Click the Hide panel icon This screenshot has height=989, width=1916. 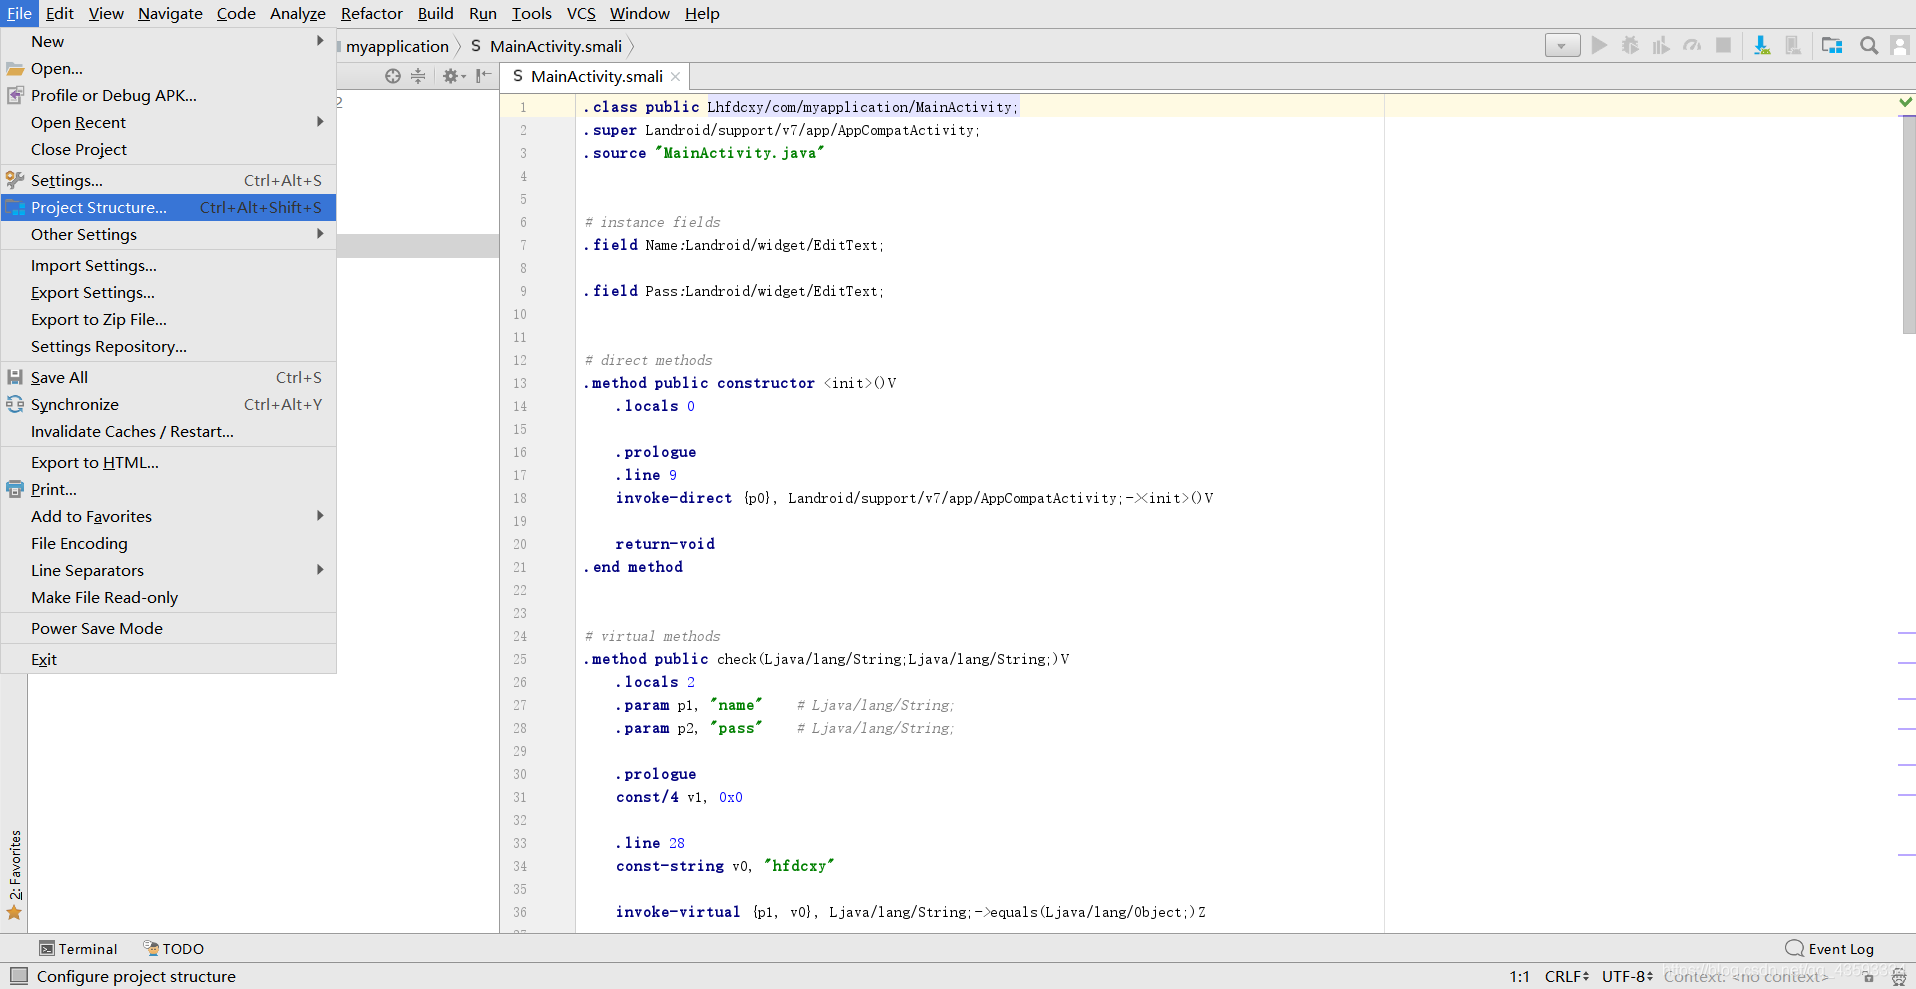pyautogui.click(x=484, y=76)
